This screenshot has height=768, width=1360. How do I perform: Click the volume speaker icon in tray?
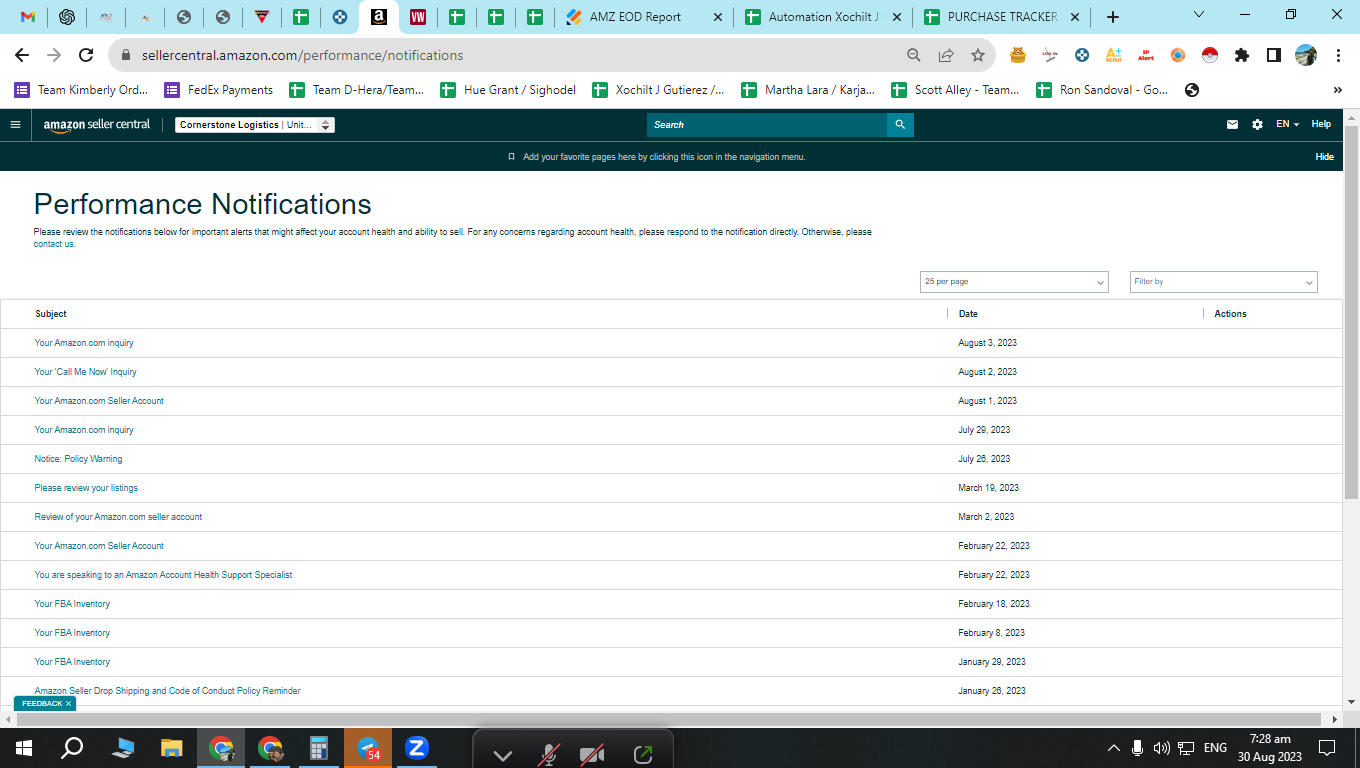coord(1161,748)
